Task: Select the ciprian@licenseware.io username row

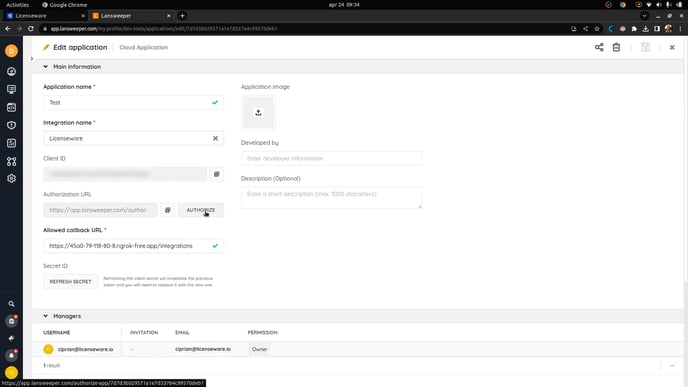Action: click(x=86, y=349)
